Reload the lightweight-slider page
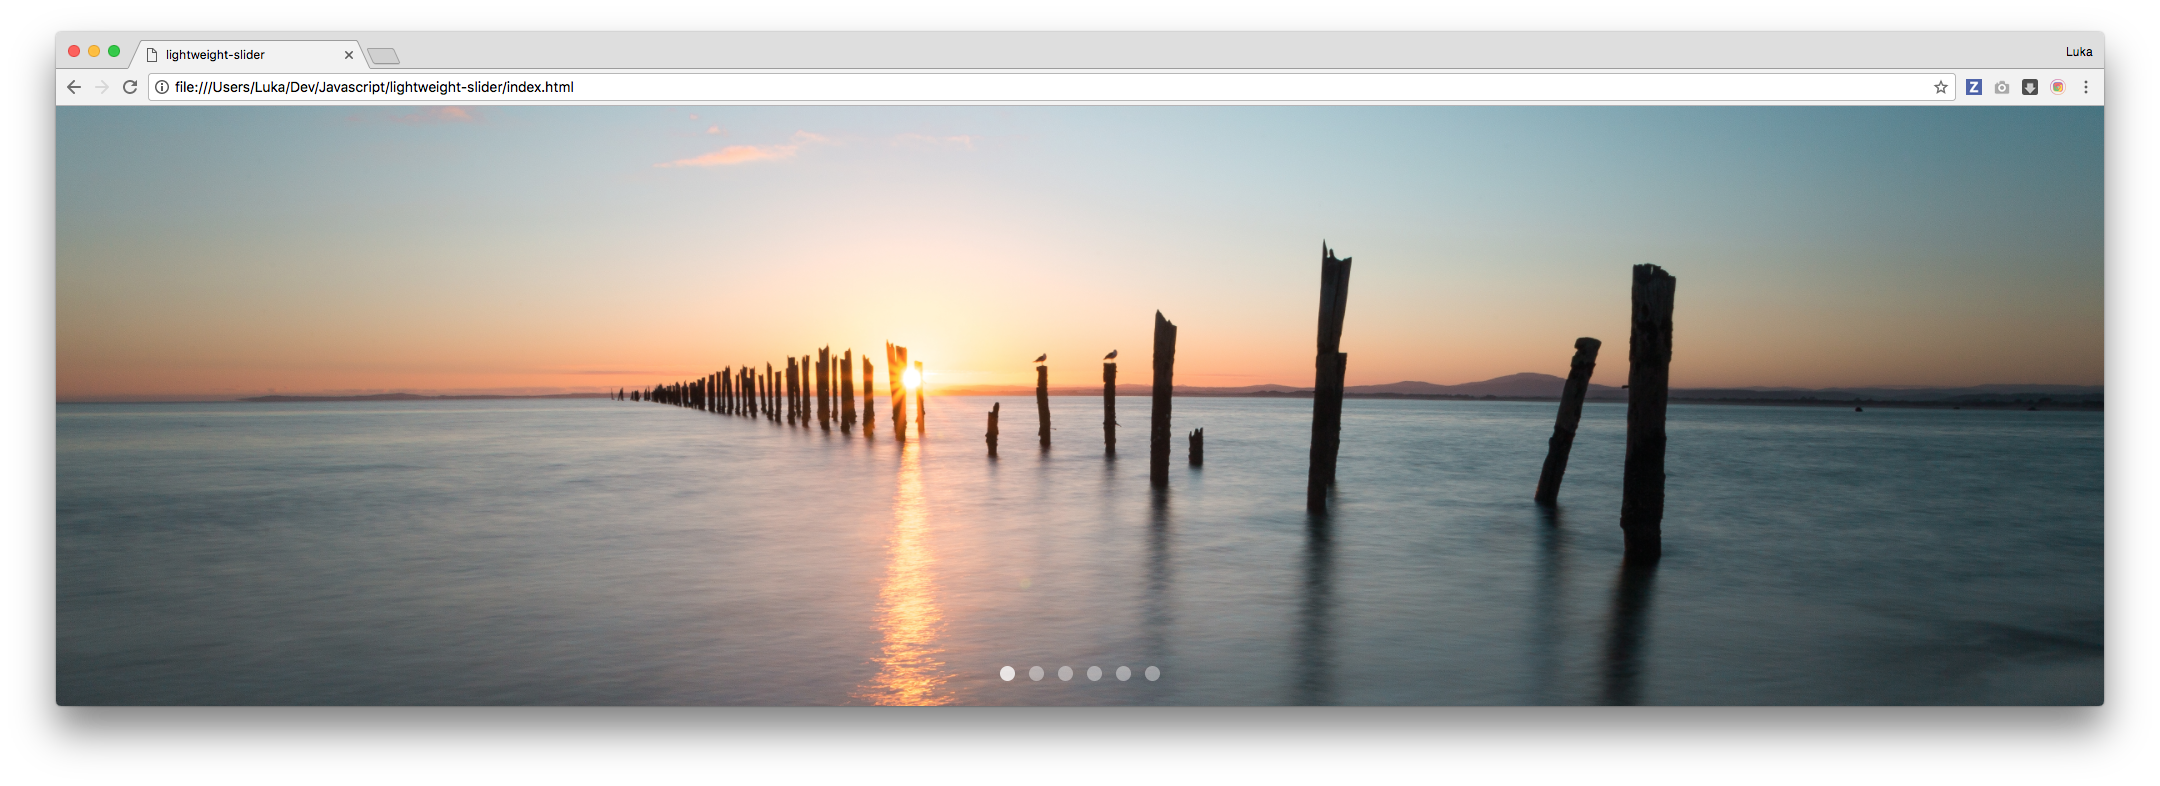This screenshot has height=786, width=2160. coord(130,87)
